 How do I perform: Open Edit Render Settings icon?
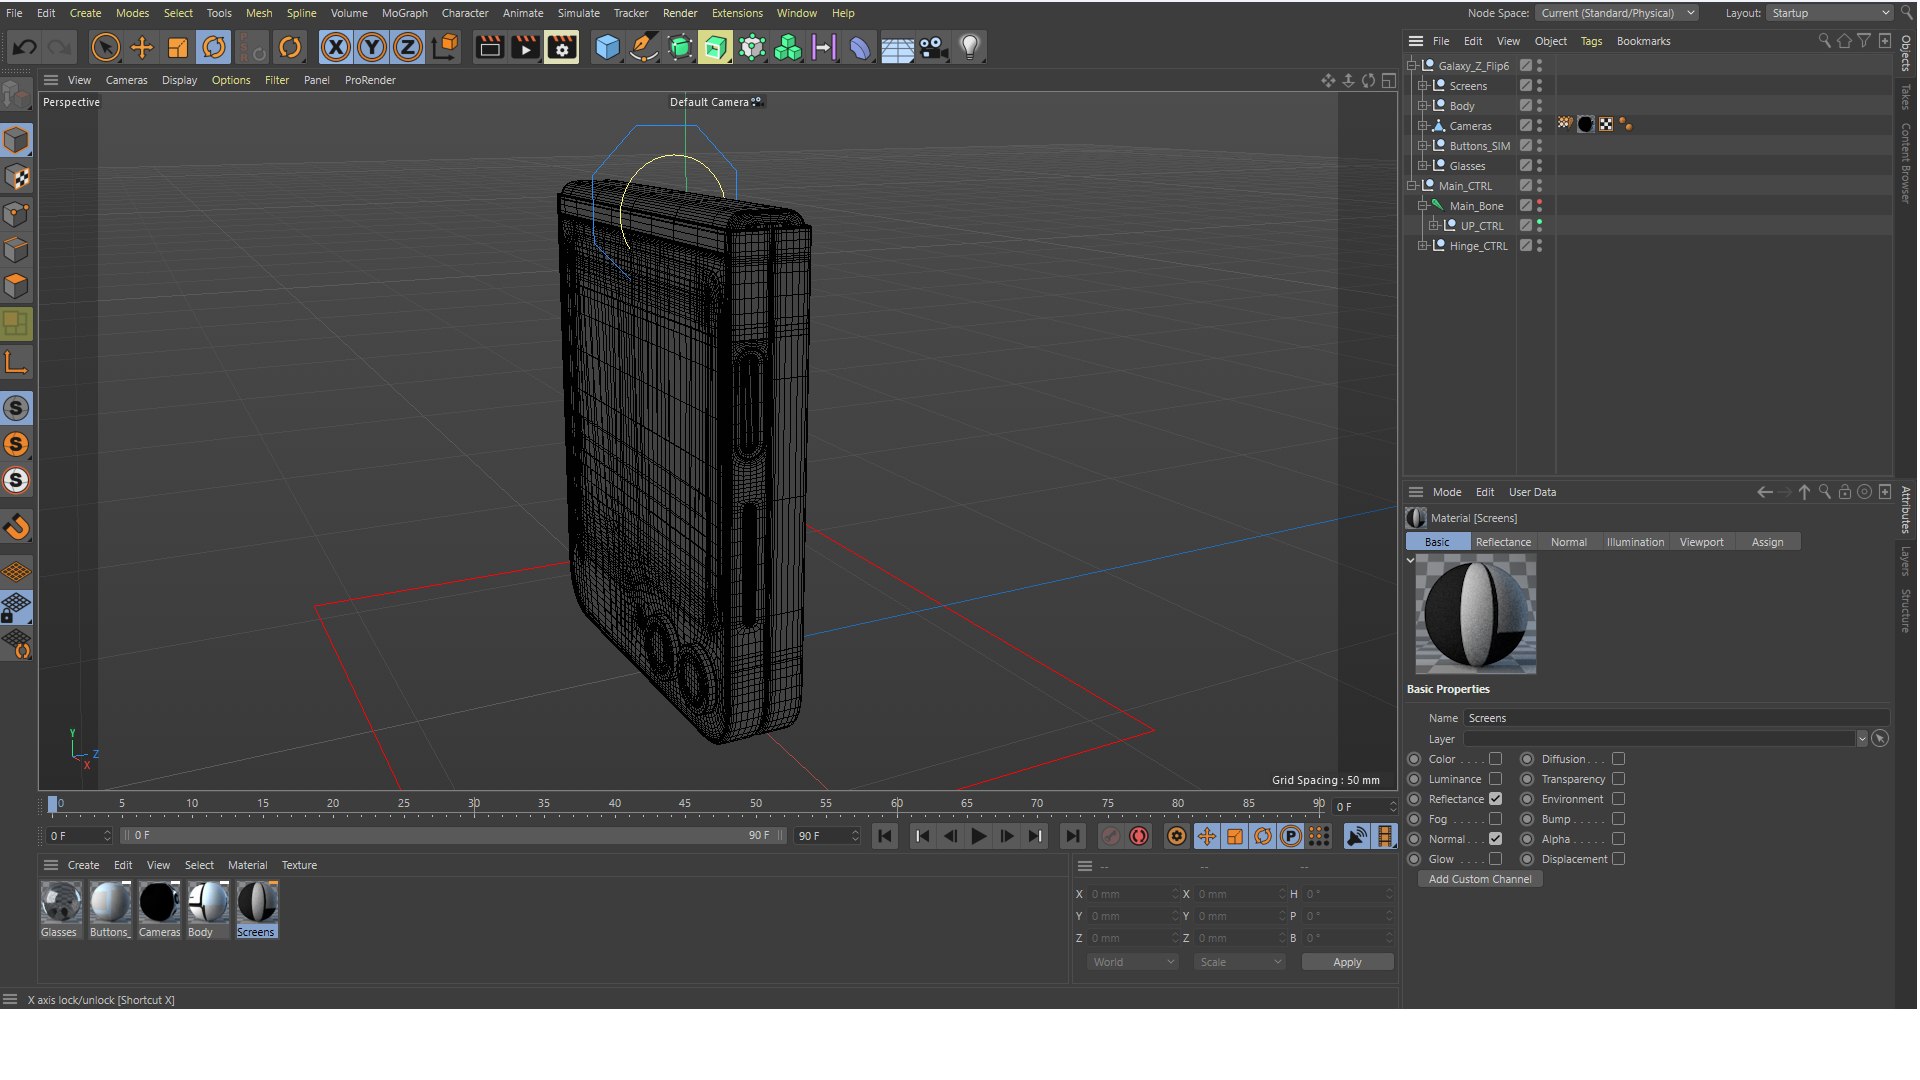[562, 47]
